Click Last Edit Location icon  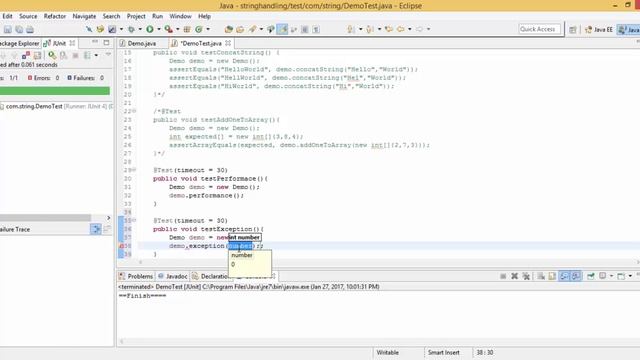pos(389,29)
